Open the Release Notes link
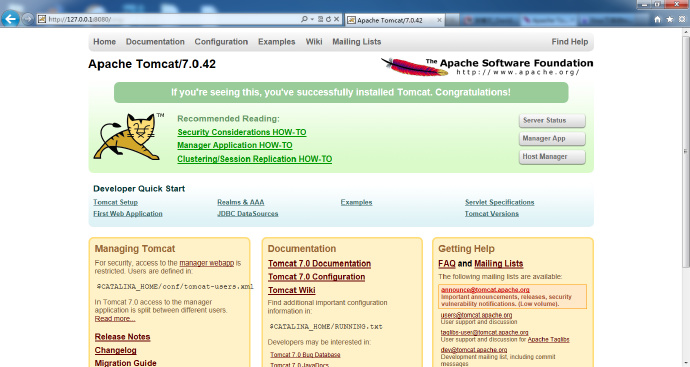This screenshot has height=367, width=690. click(122, 337)
